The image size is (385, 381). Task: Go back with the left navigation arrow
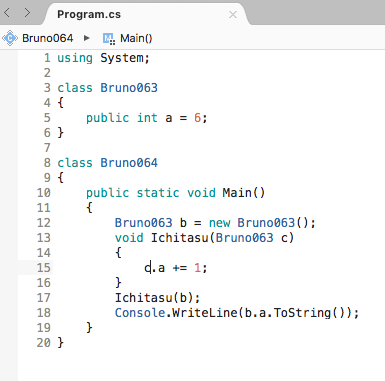coord(7,13)
